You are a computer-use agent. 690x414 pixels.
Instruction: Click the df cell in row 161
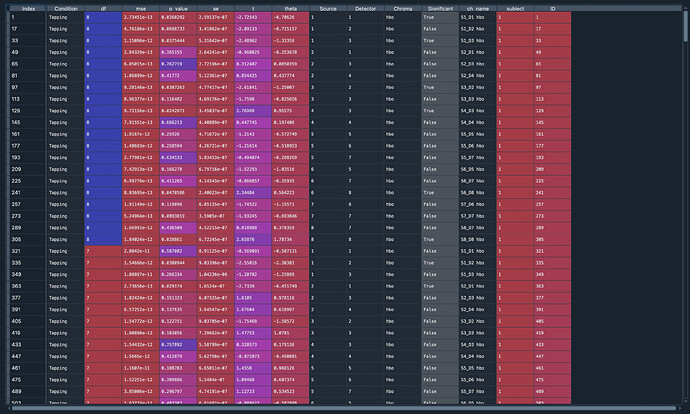[103, 134]
